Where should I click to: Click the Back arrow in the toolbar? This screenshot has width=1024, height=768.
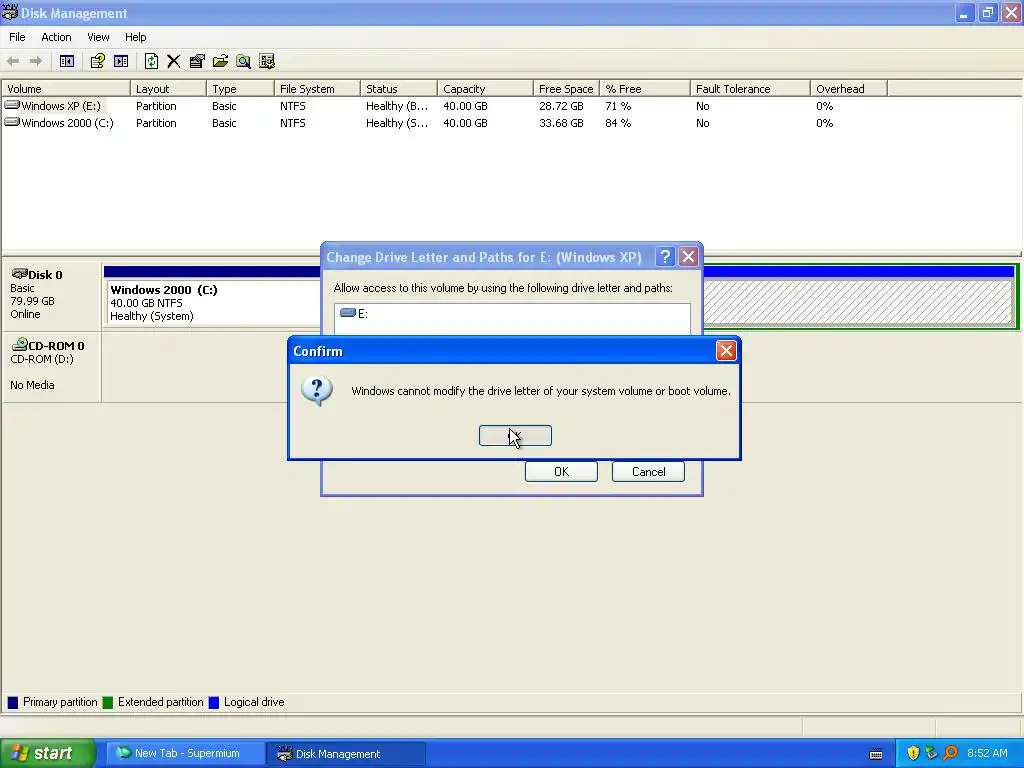pos(13,61)
